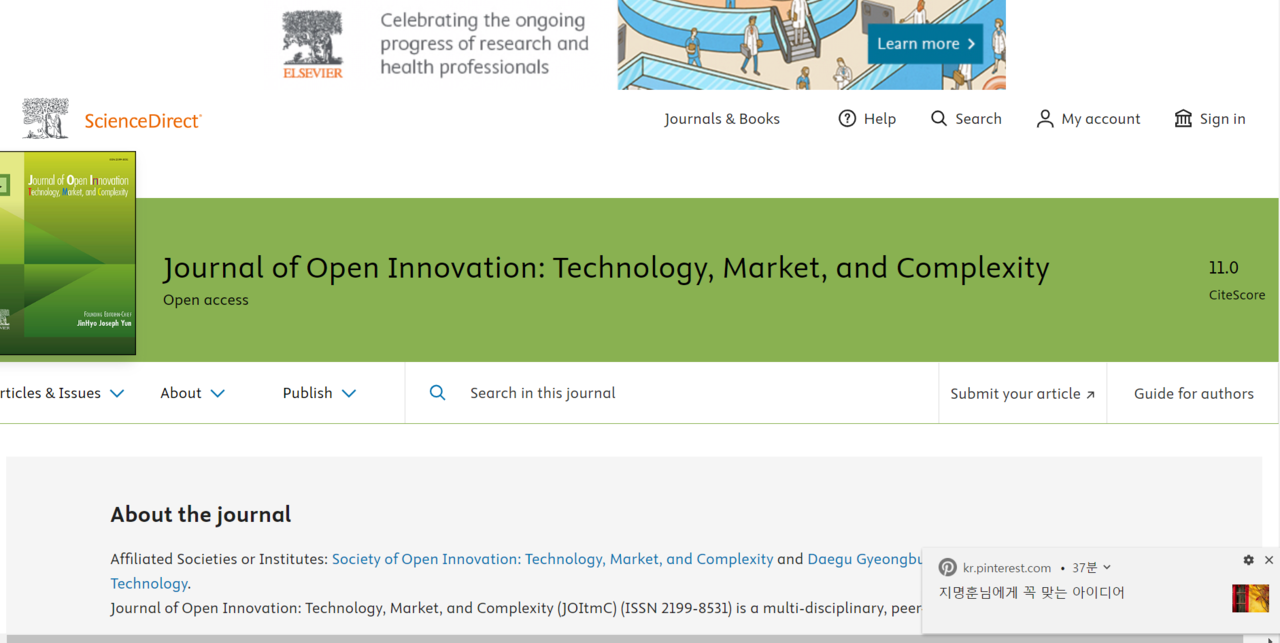Close the Pinterest notification popup

coord(1269,560)
